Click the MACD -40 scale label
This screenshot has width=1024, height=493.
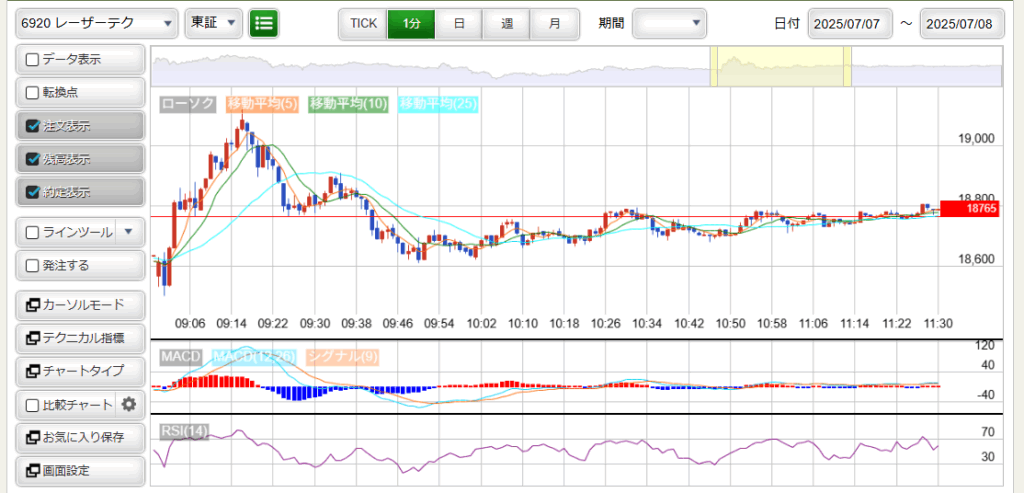click(x=985, y=395)
